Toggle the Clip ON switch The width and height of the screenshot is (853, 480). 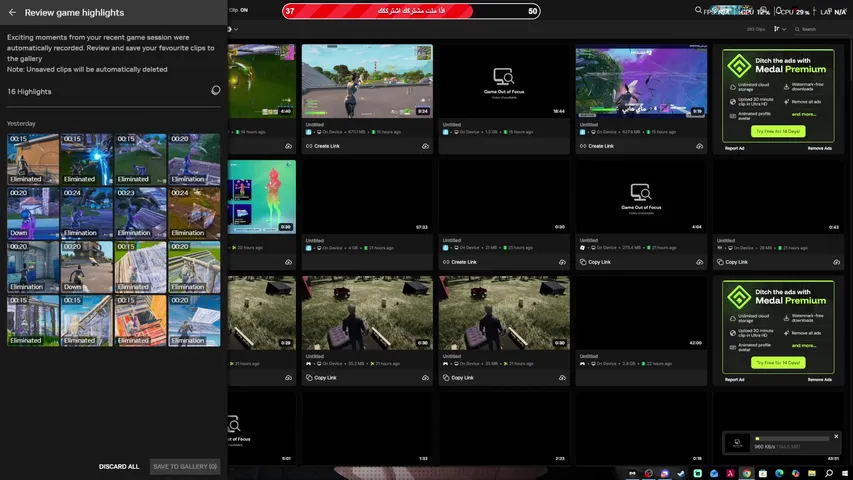(x=238, y=10)
